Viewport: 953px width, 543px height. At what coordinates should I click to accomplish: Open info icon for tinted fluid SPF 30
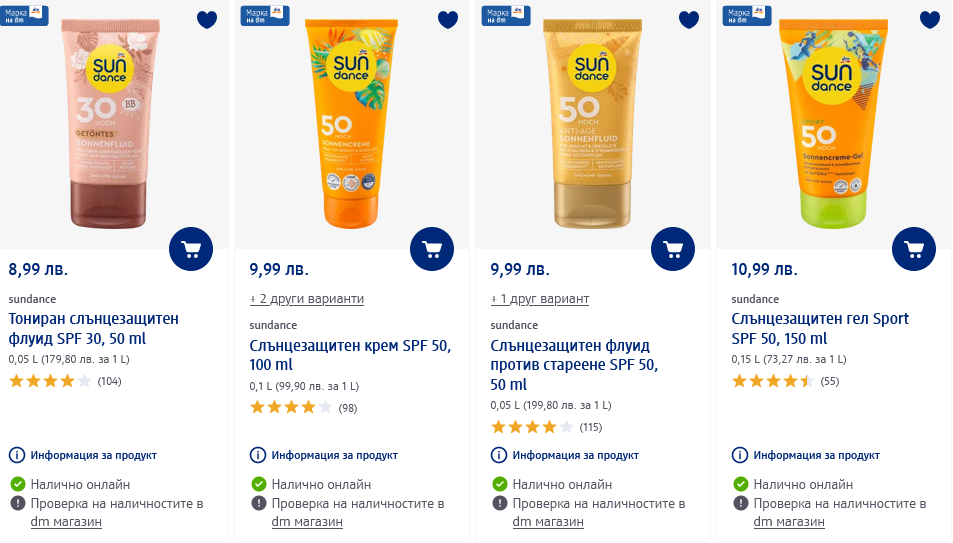(x=16, y=455)
